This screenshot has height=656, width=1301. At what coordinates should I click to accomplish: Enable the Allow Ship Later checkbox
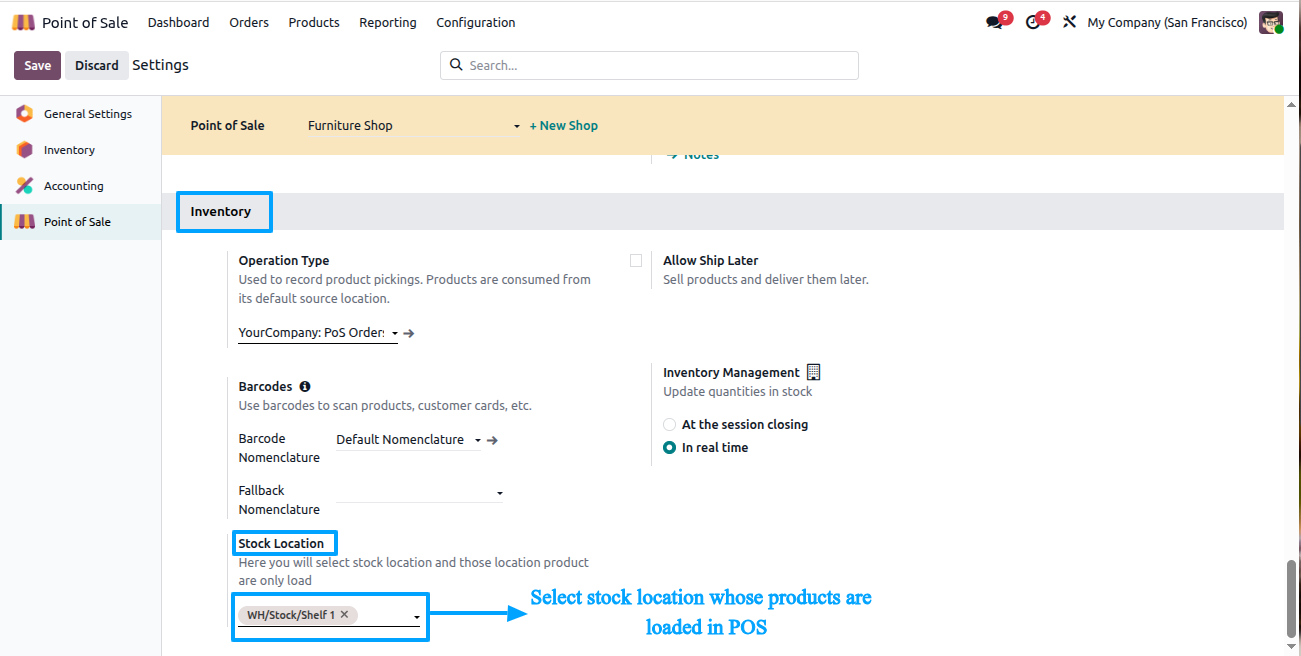coord(636,261)
